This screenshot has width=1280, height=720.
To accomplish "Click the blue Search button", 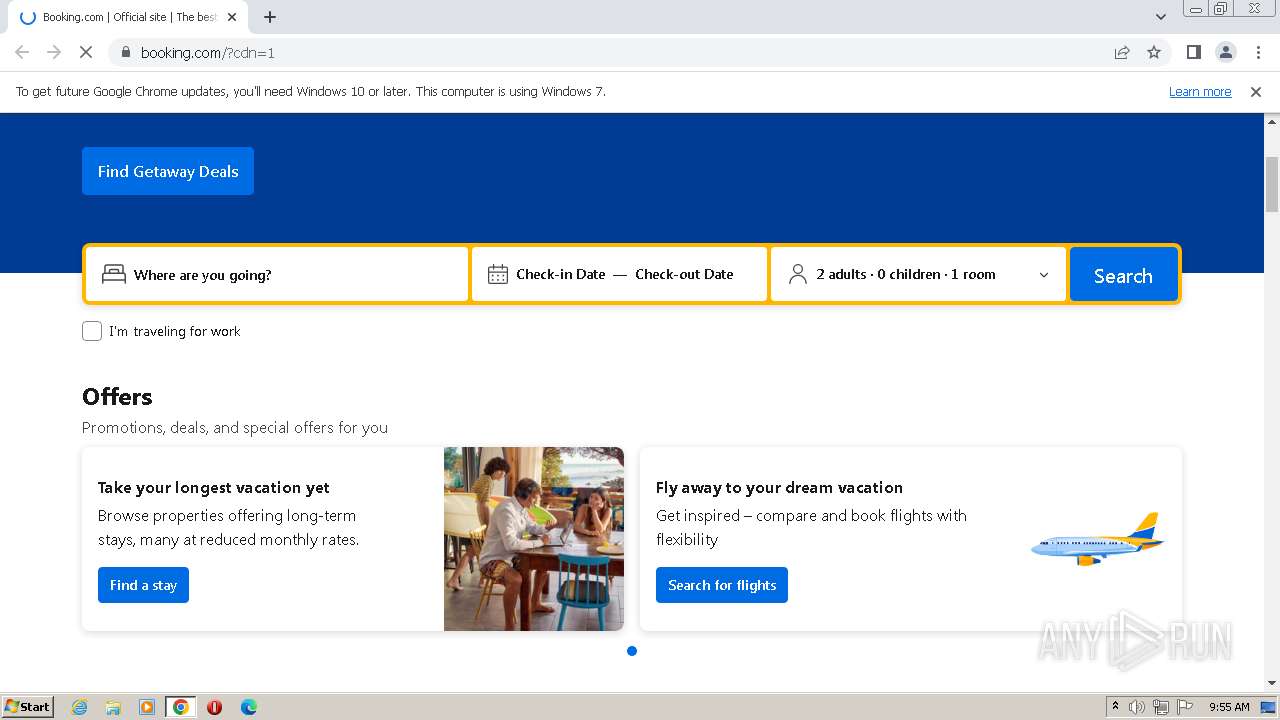I will point(1123,275).
